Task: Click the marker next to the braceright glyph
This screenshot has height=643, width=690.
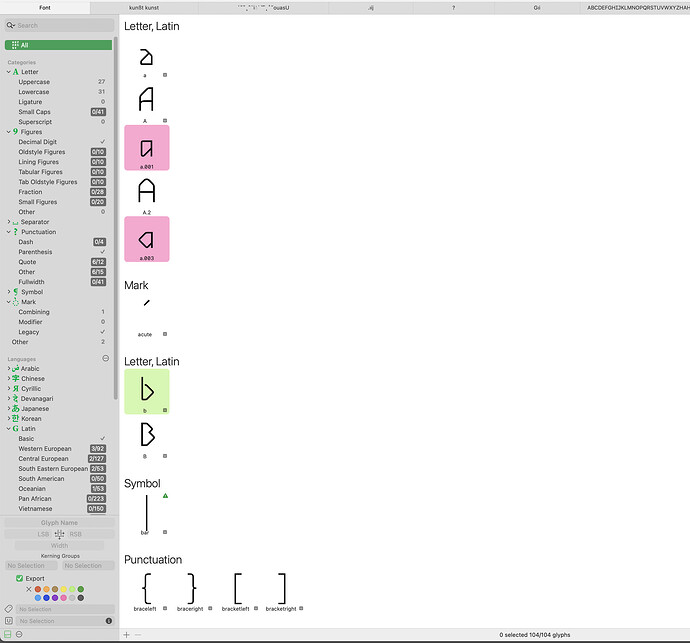Action: [x=210, y=608]
